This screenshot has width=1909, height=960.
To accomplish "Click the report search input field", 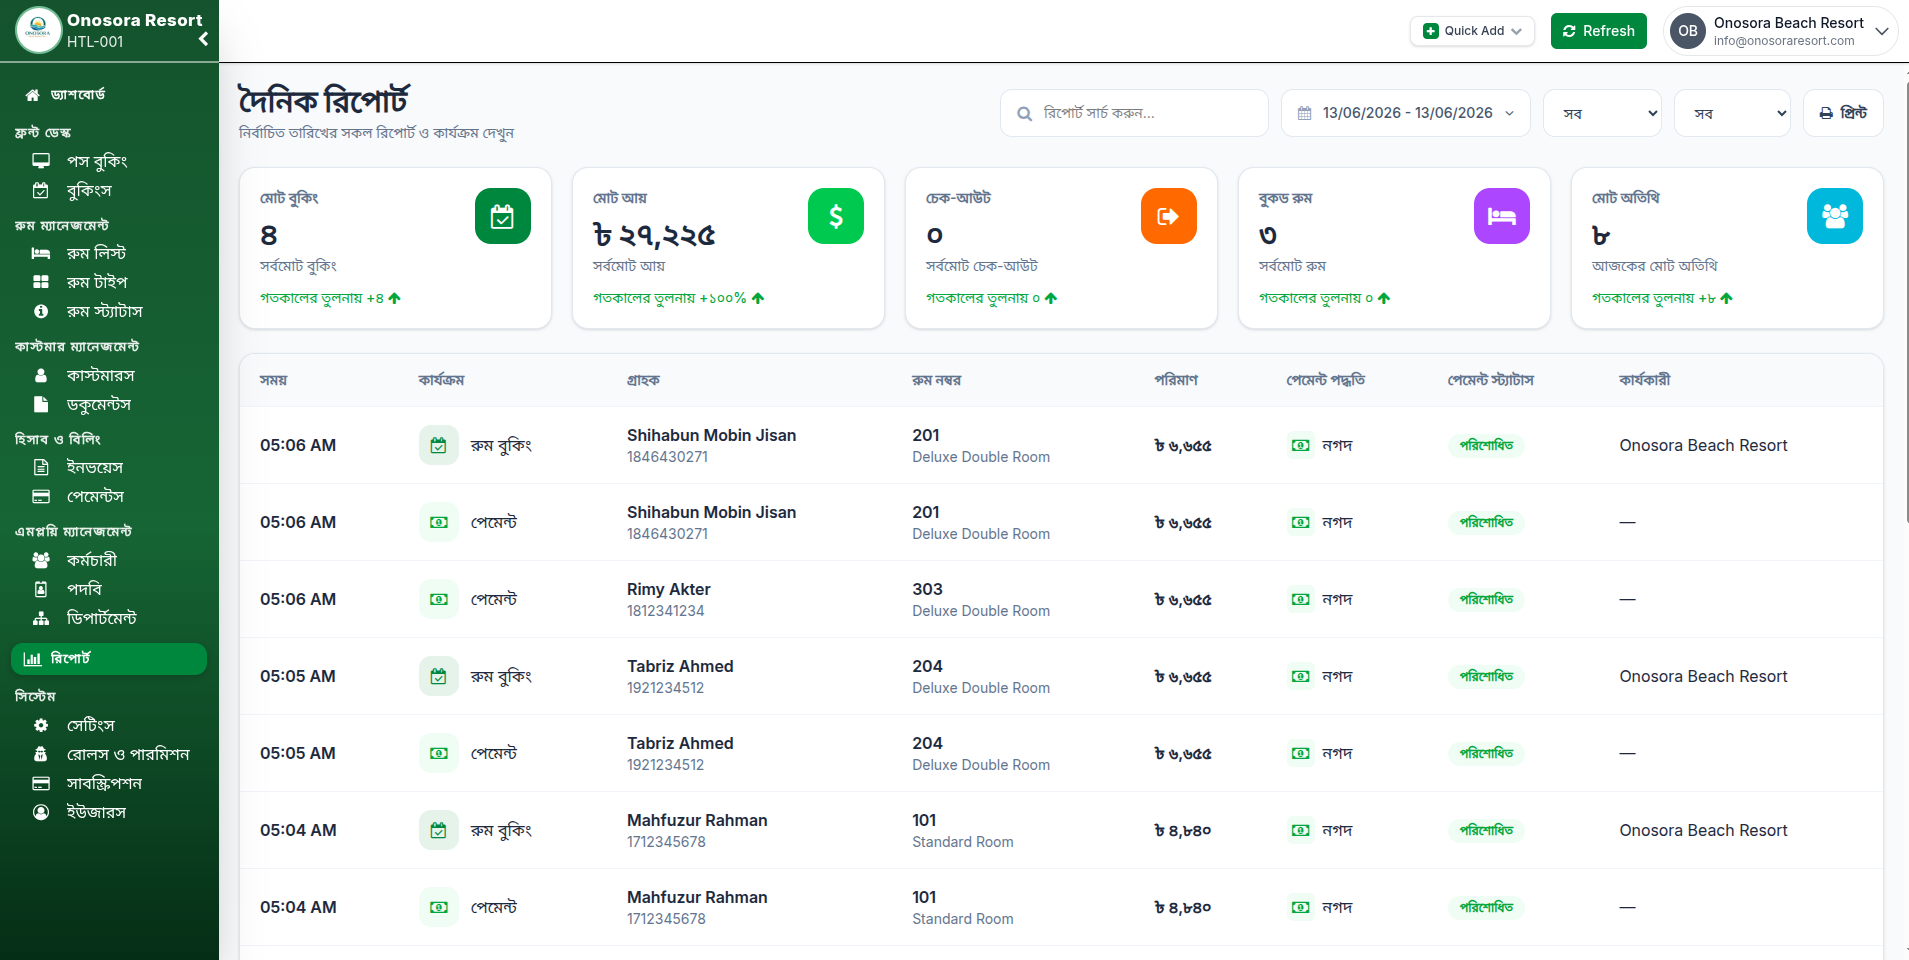I will pos(1134,113).
